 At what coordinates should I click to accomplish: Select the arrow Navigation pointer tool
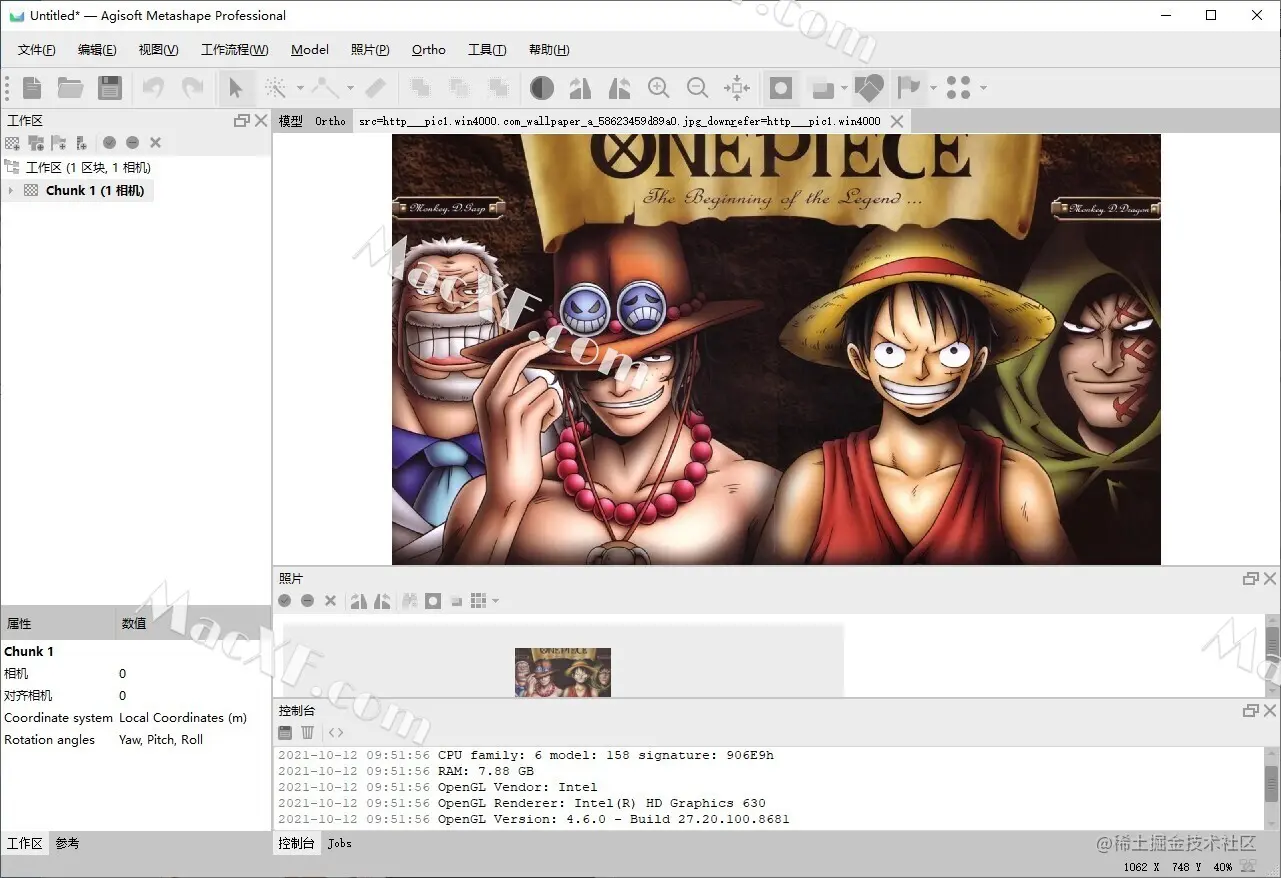[235, 88]
